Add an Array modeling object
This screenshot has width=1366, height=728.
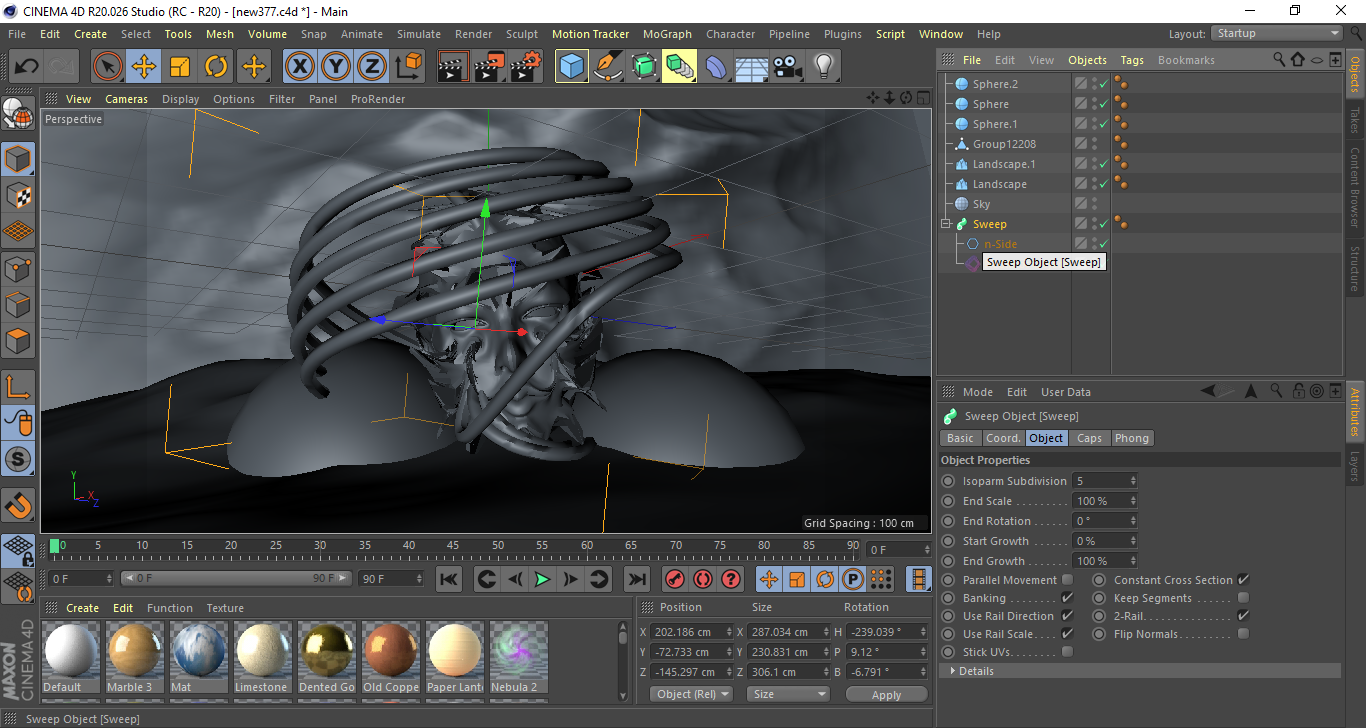[x=680, y=67]
